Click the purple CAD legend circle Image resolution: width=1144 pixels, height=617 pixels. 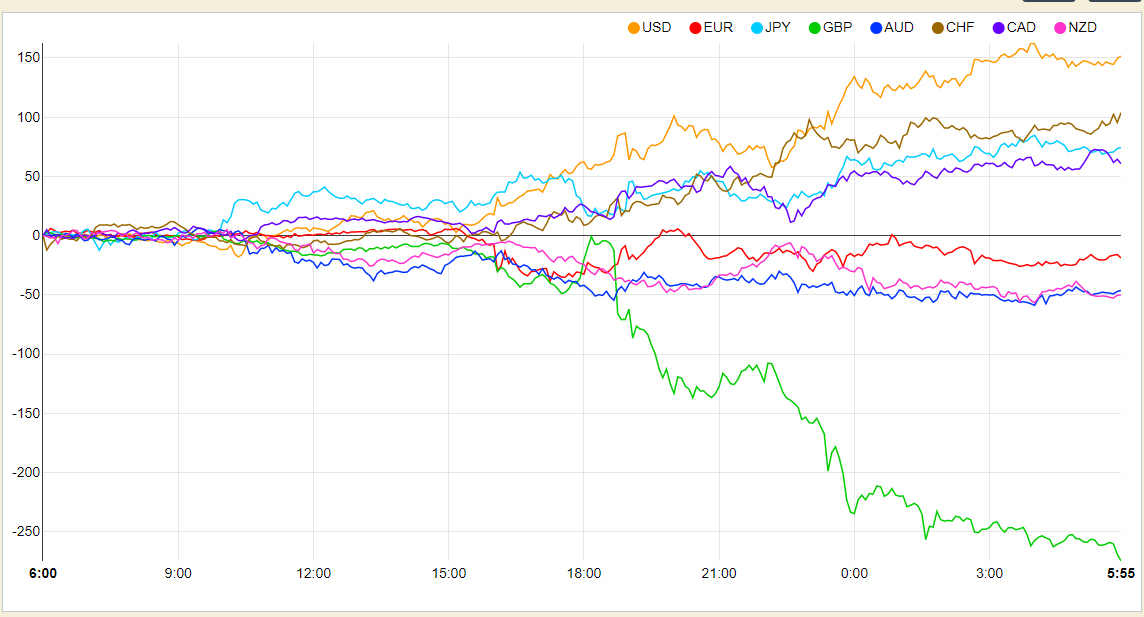click(999, 28)
